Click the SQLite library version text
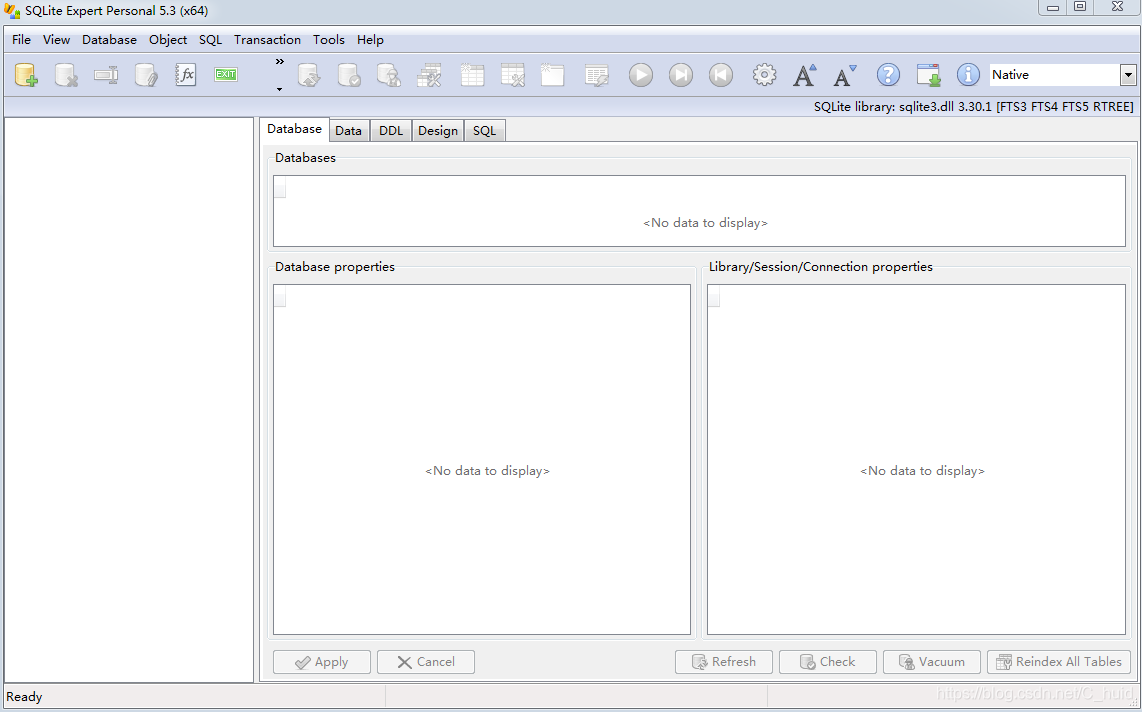 [974, 107]
